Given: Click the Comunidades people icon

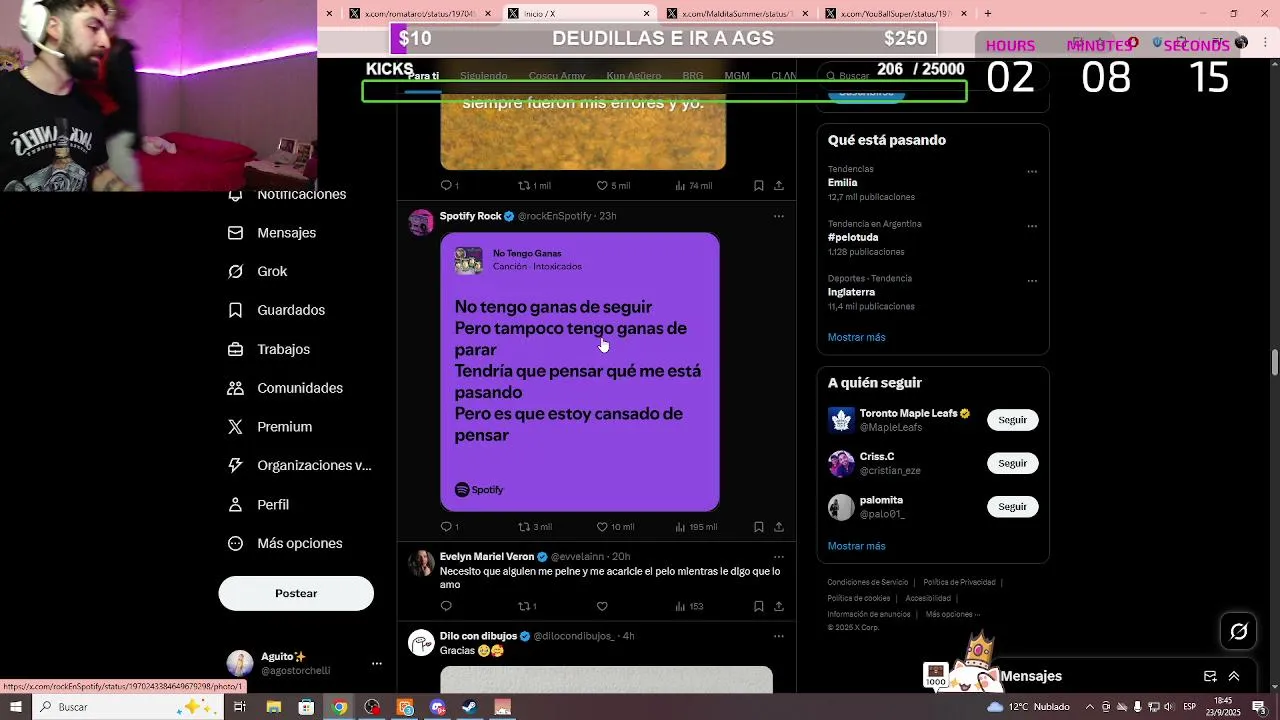Looking at the screenshot, I should (x=235, y=388).
